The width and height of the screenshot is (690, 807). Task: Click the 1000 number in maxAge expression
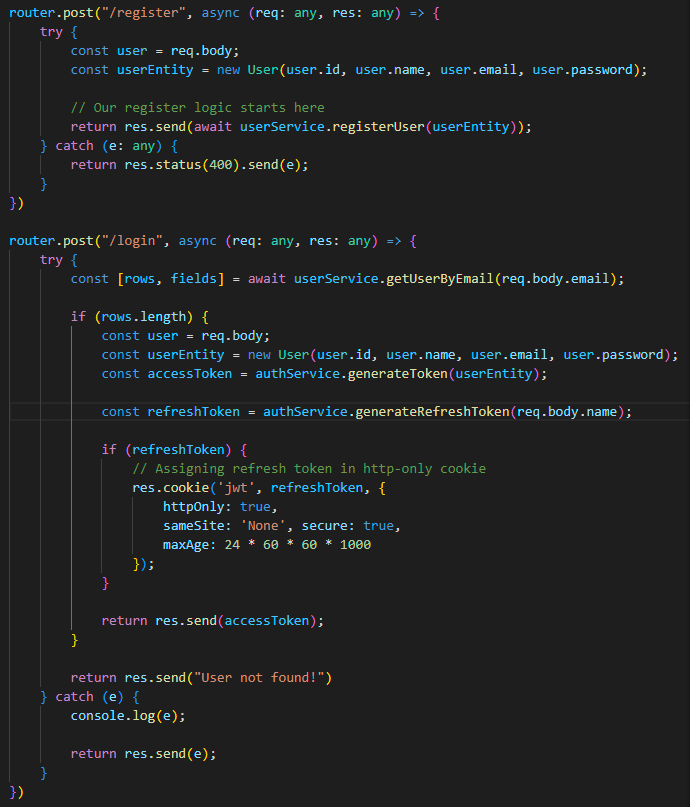pos(355,545)
